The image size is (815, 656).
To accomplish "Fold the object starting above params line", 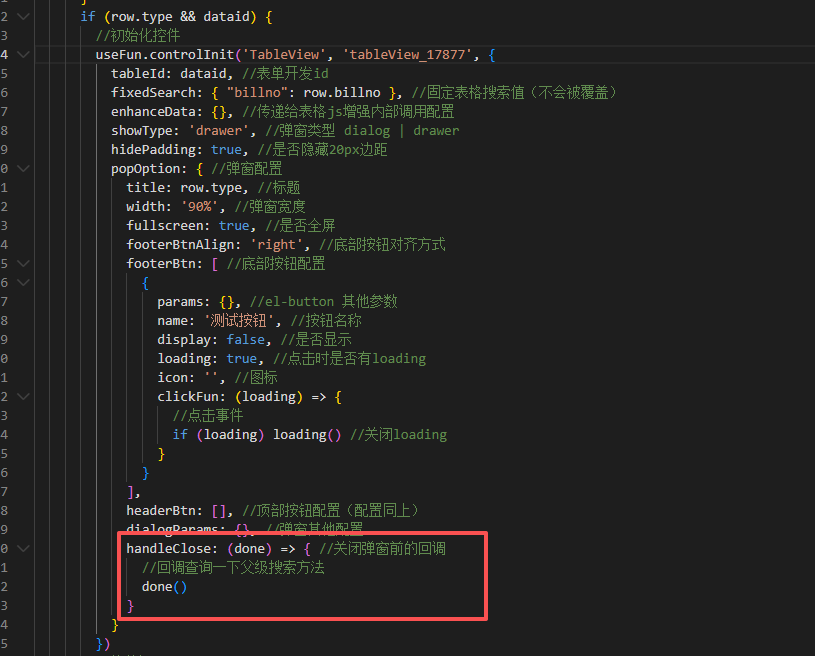I will point(24,283).
